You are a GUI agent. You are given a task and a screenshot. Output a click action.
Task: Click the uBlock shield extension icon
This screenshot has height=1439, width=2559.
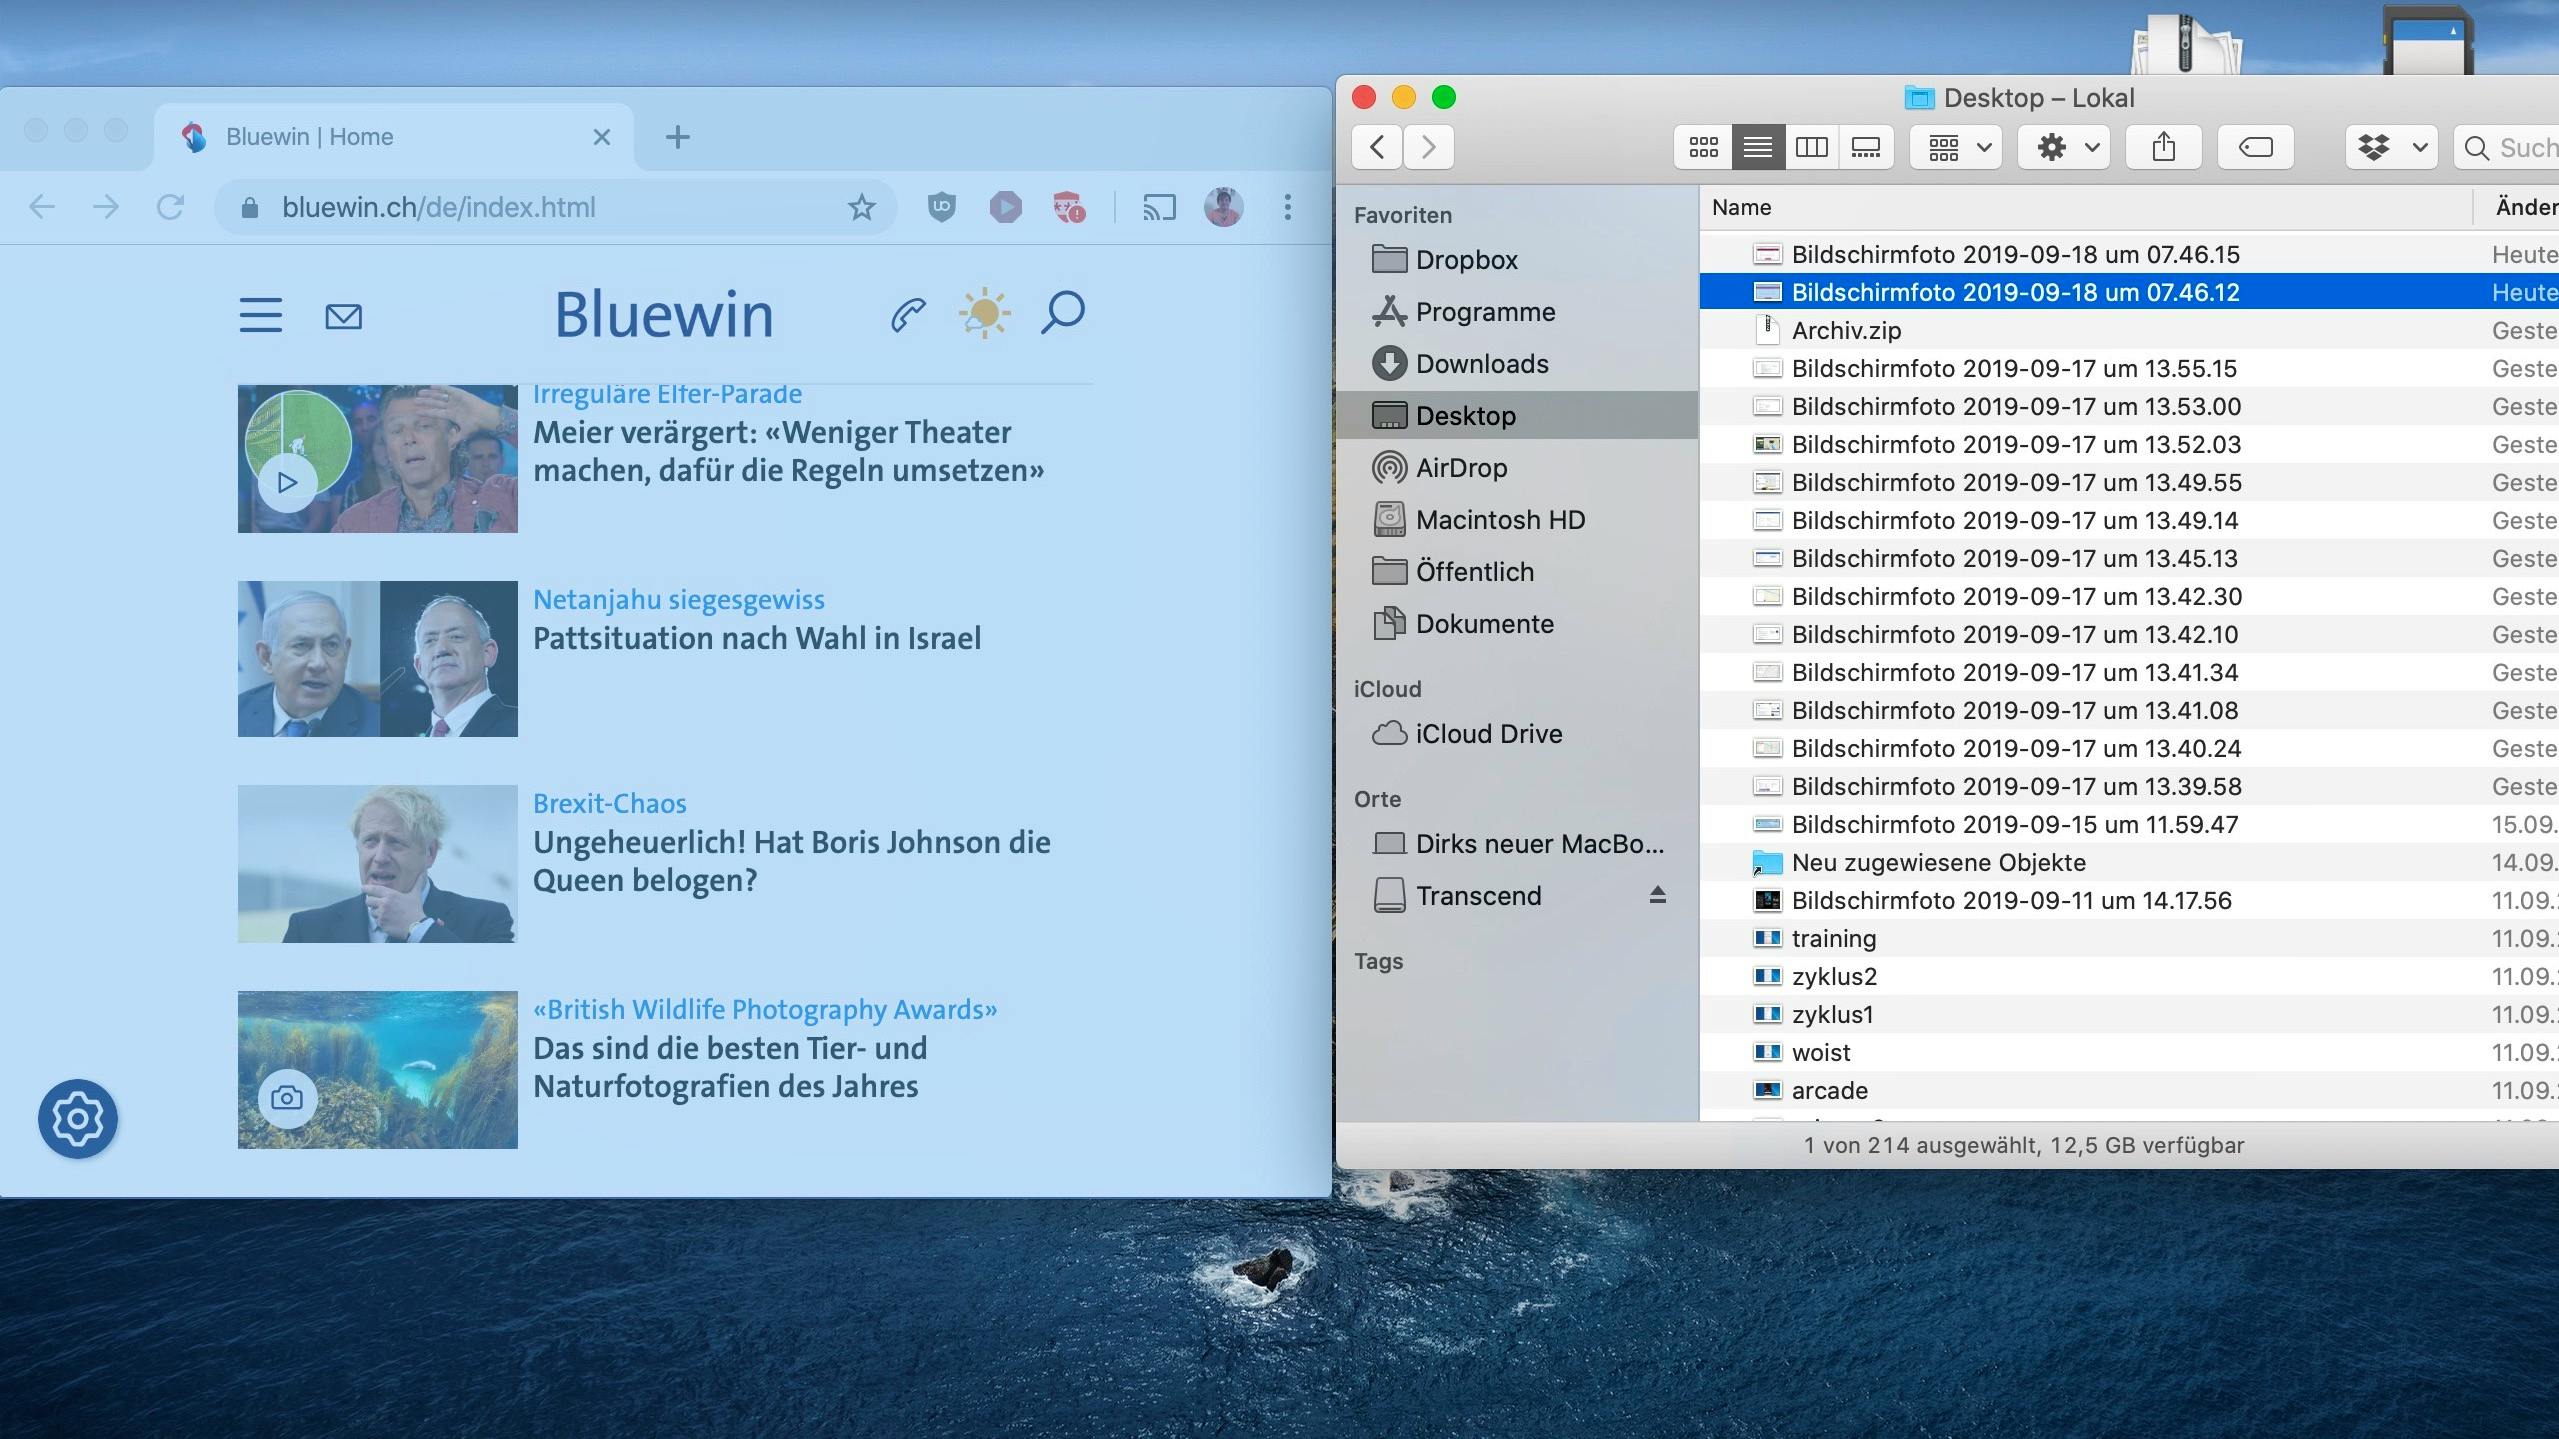(941, 207)
